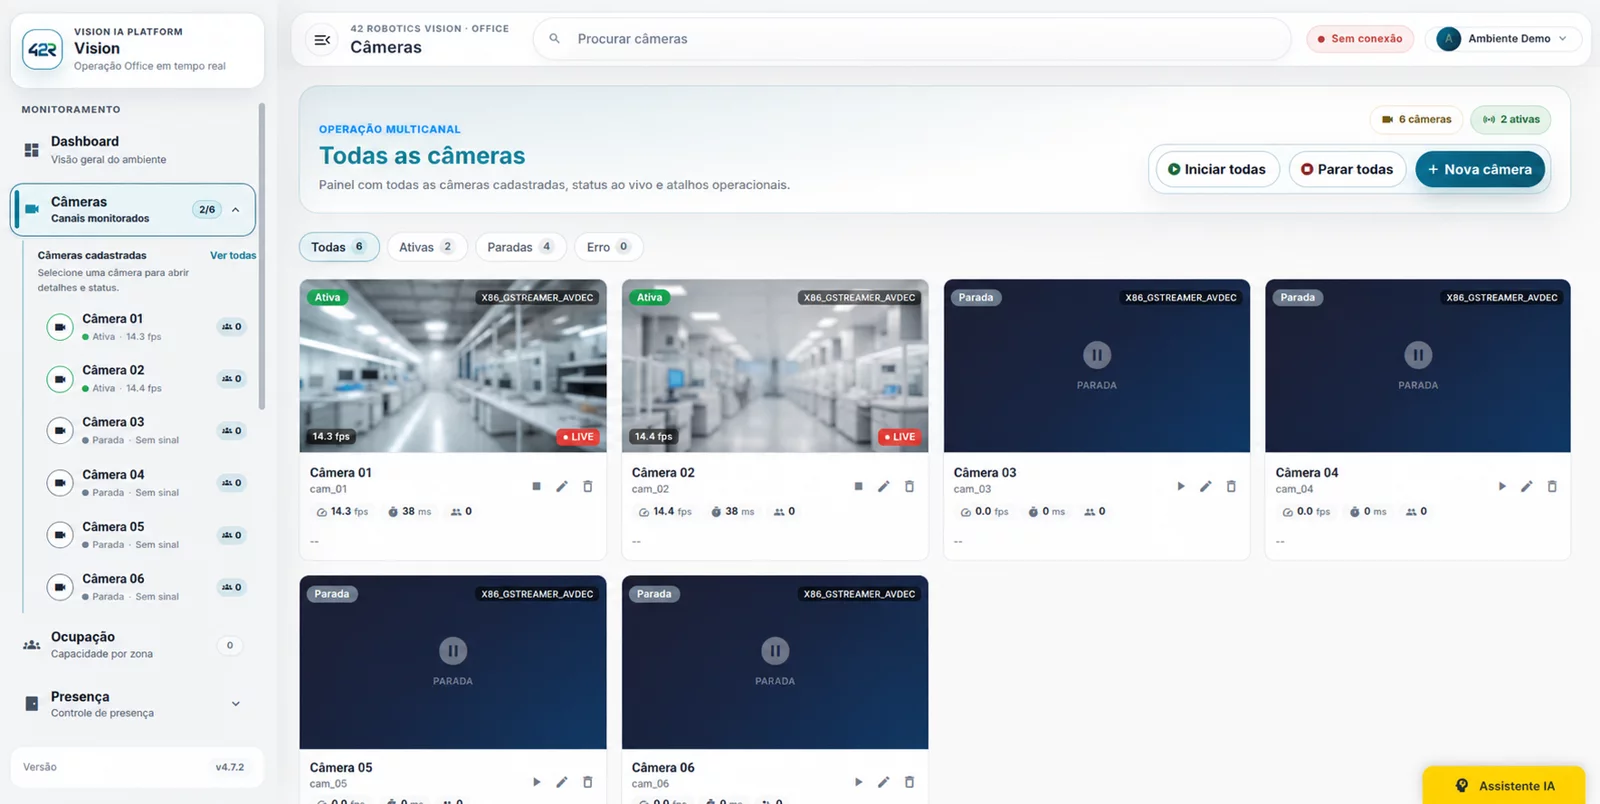Open Assistente IA button
The image size is (1600, 804).
(1504, 786)
